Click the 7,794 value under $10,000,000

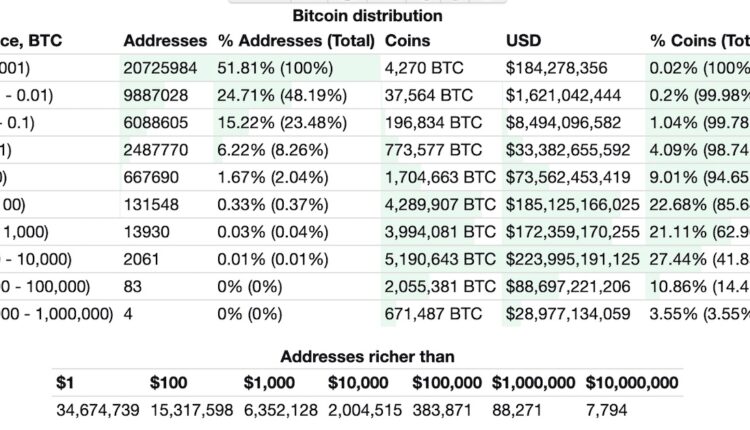pos(605,411)
